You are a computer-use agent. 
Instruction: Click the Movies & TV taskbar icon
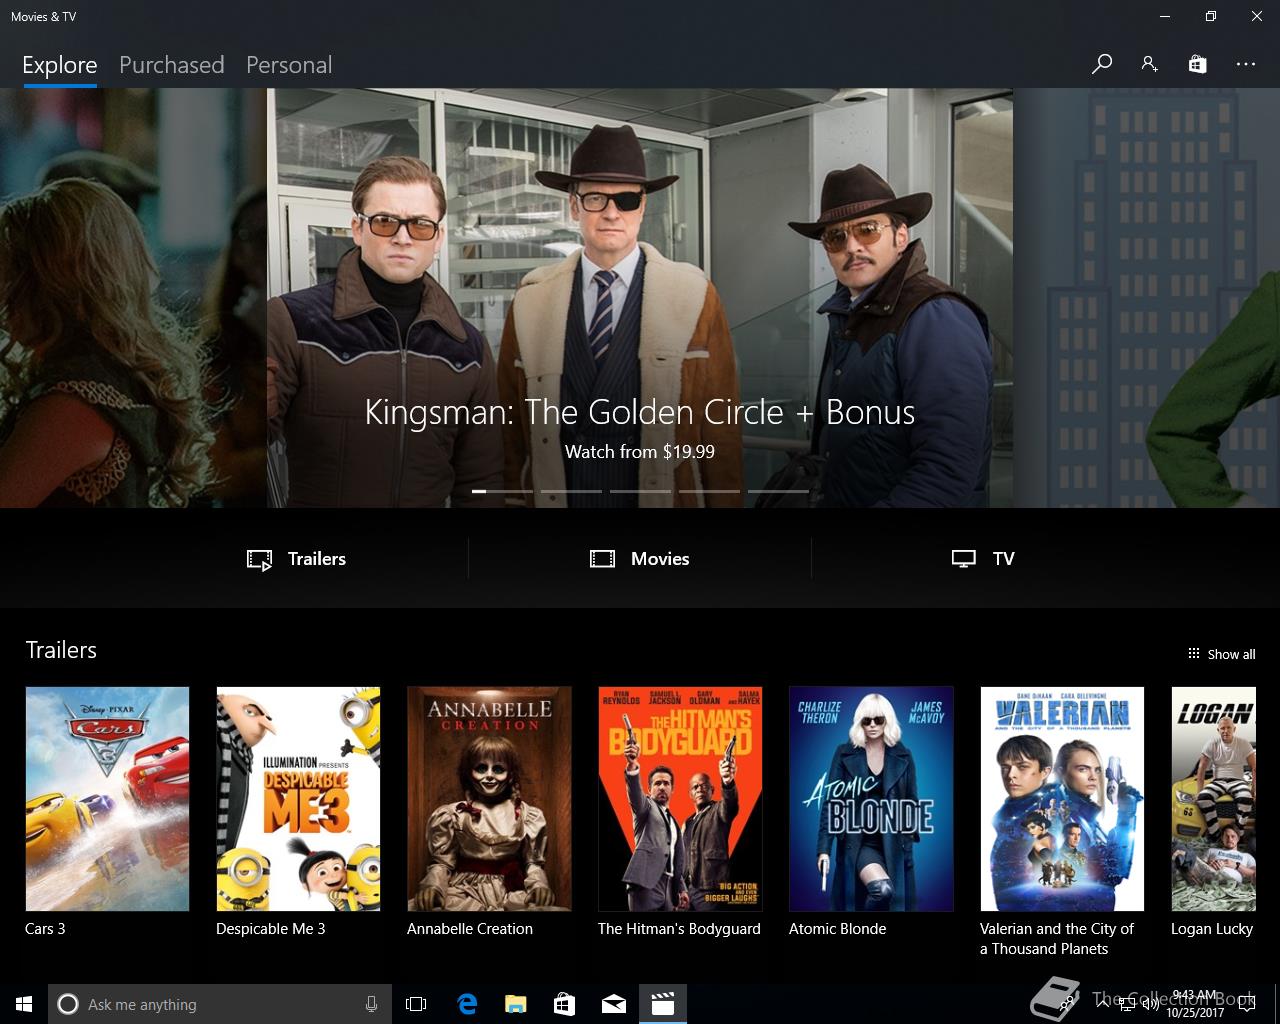tap(663, 1004)
